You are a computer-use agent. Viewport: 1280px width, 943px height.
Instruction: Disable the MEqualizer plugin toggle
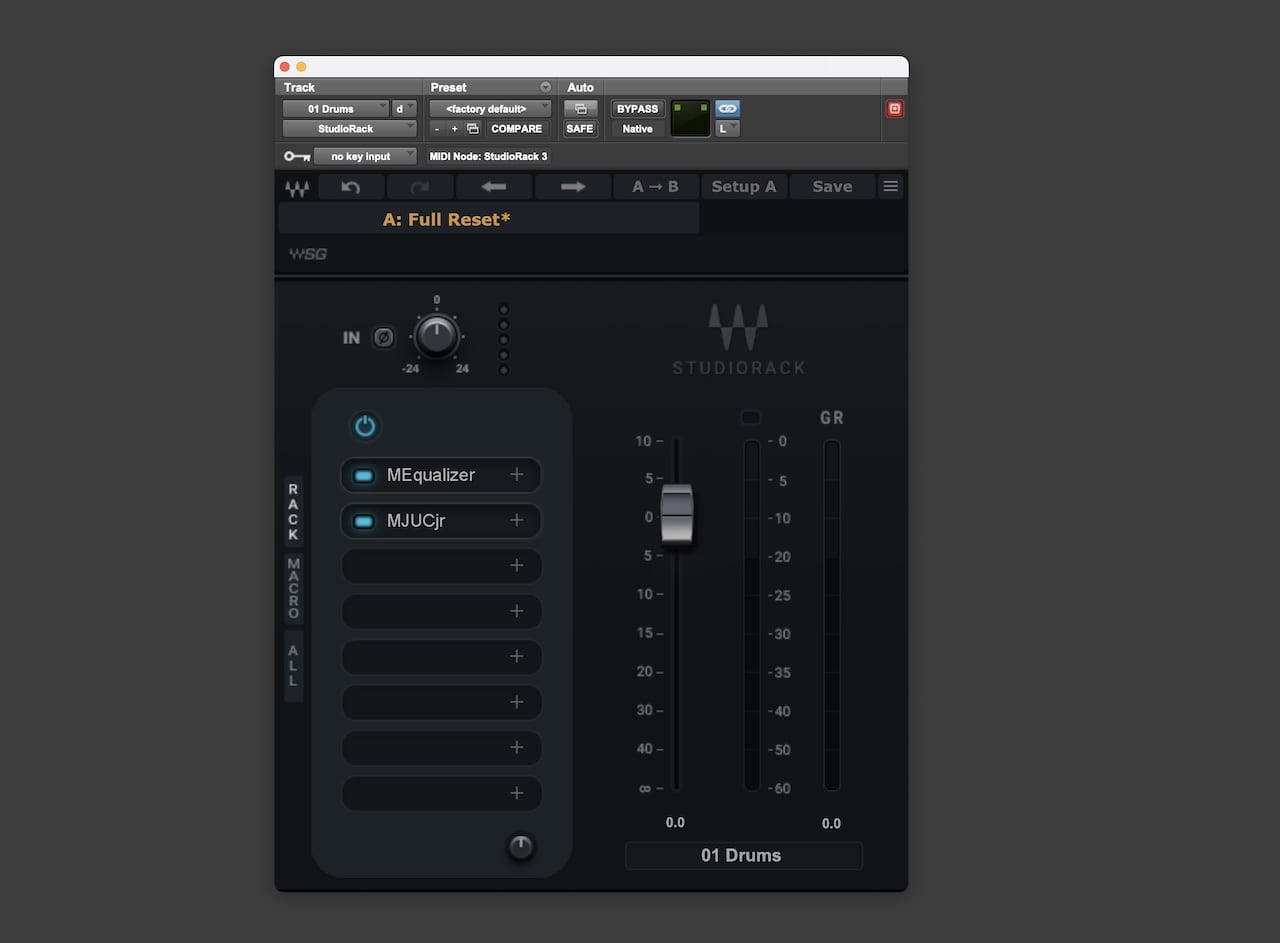[x=363, y=475]
